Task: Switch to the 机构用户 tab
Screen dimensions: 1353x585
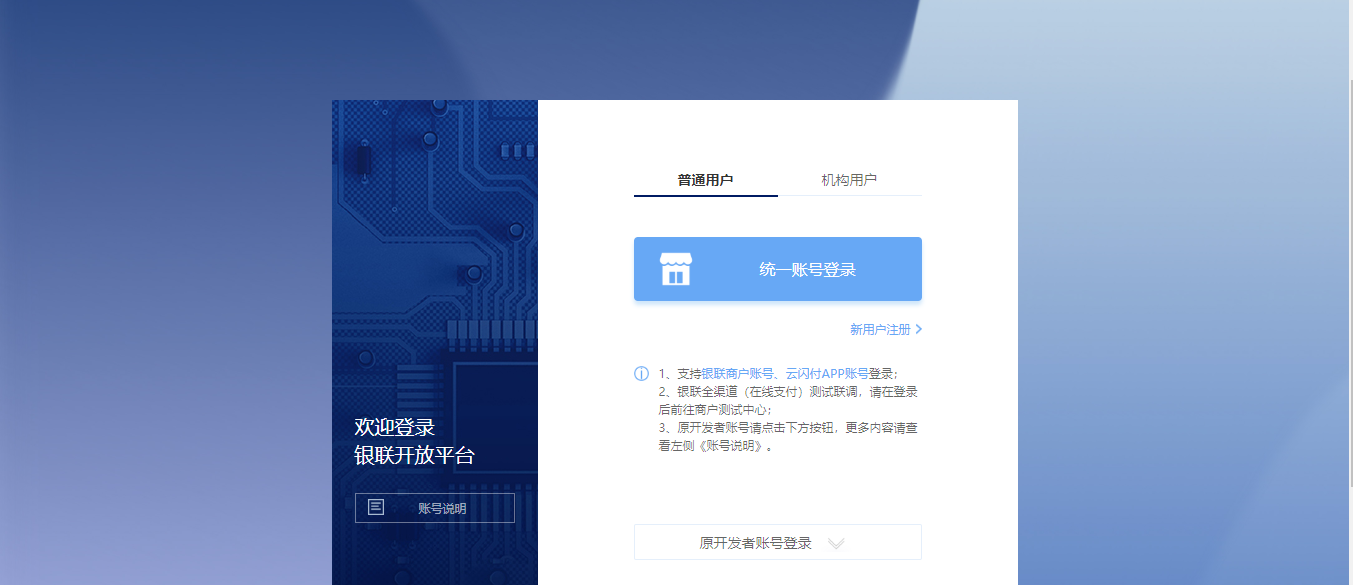Action: pyautogui.click(x=849, y=180)
